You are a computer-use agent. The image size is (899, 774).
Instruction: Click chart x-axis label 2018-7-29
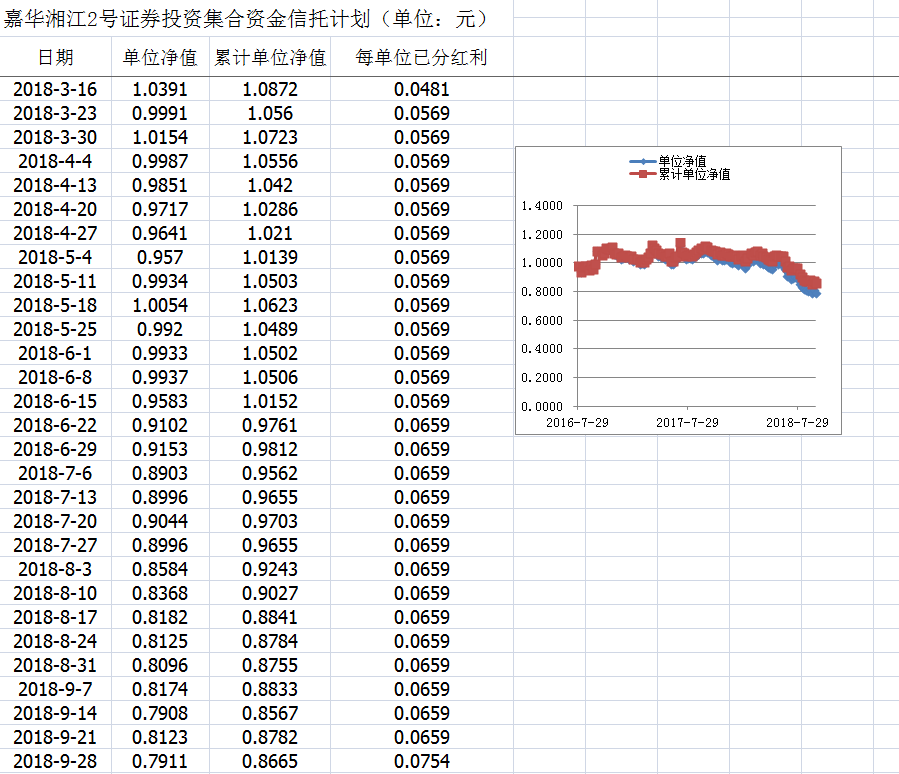798,423
